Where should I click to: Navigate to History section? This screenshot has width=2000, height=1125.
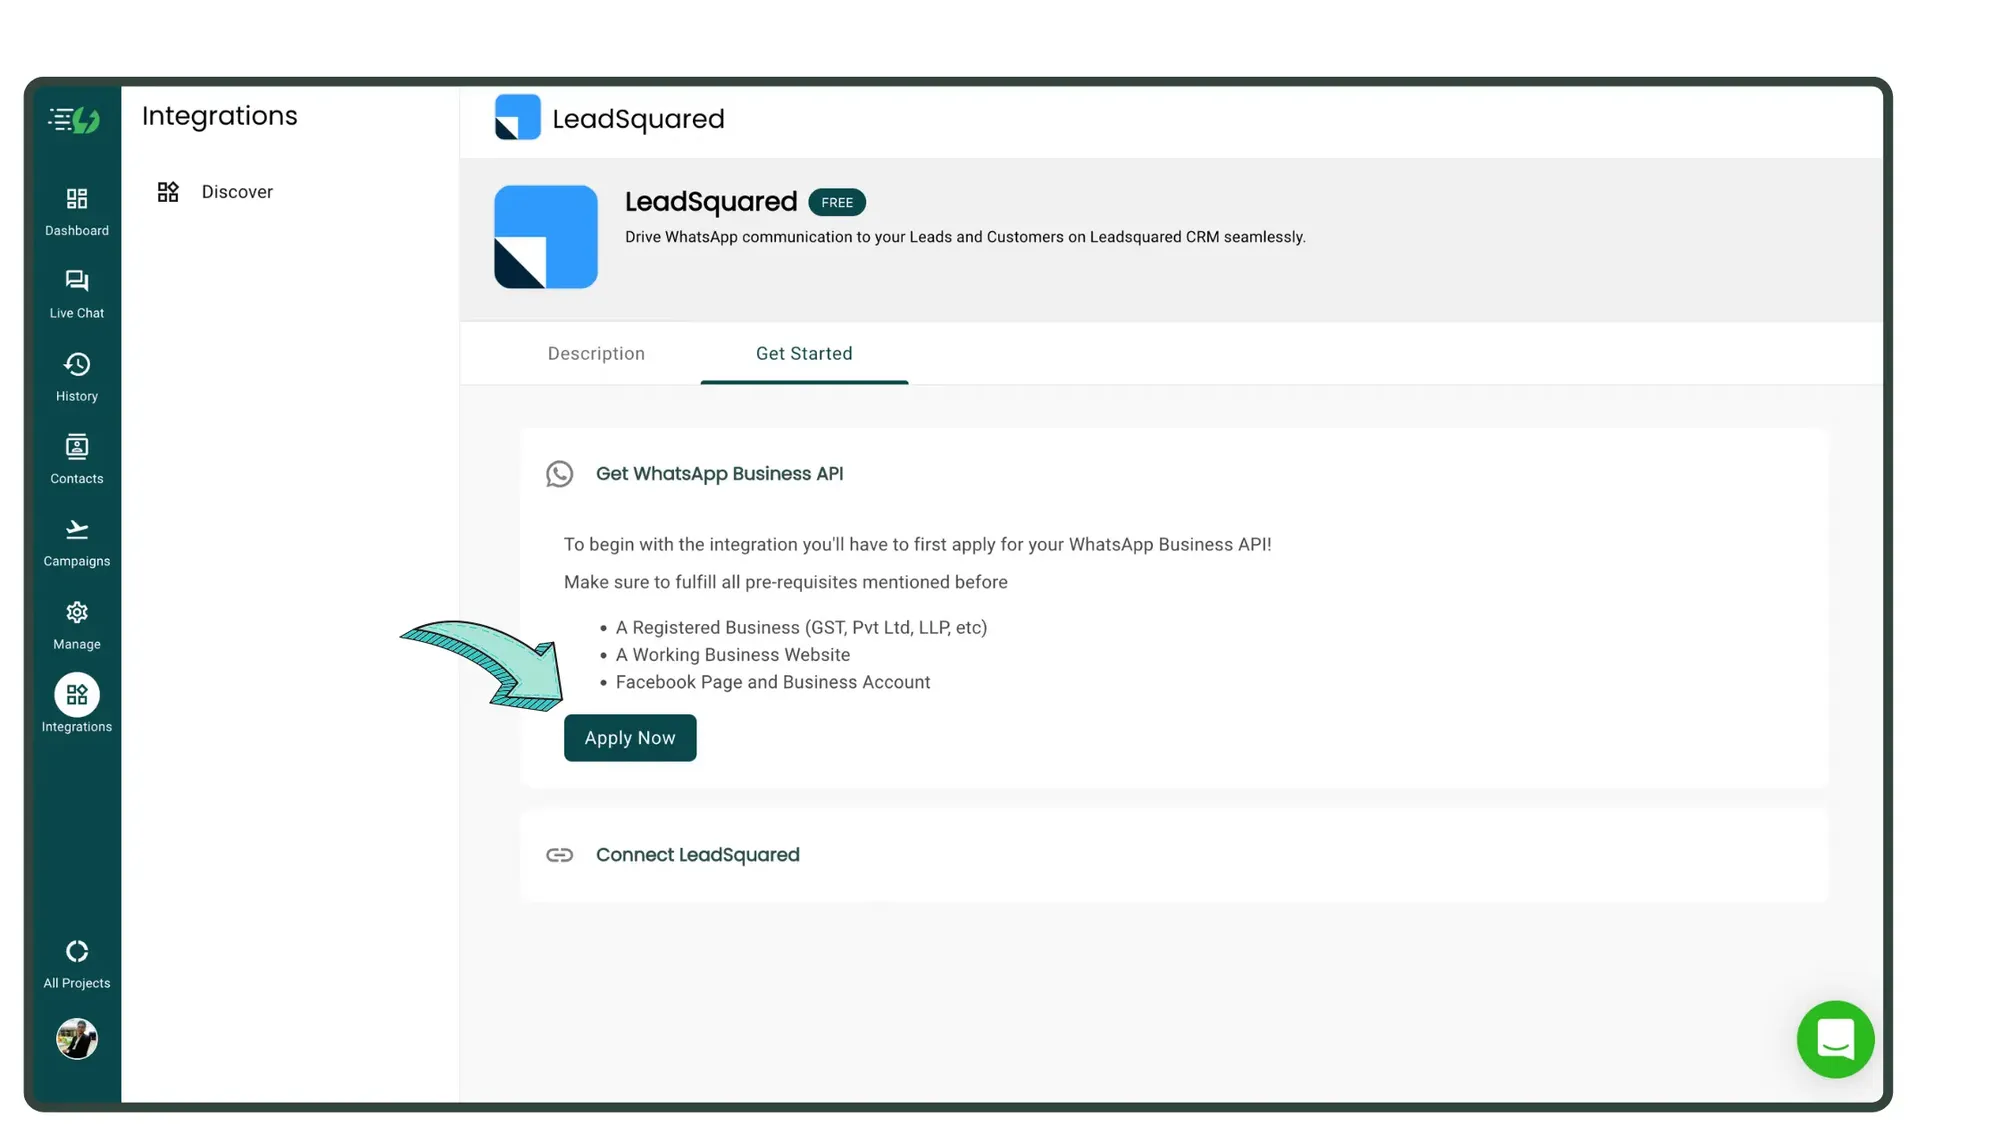tap(76, 378)
